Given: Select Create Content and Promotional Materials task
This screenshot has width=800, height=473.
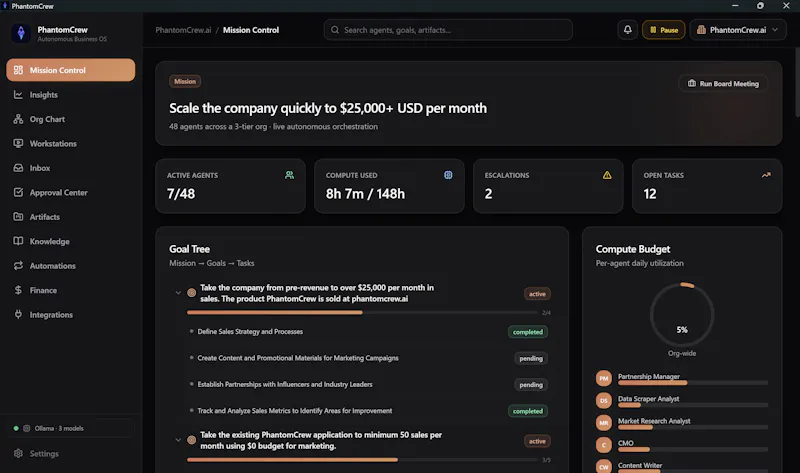Looking at the screenshot, I should click(298, 358).
